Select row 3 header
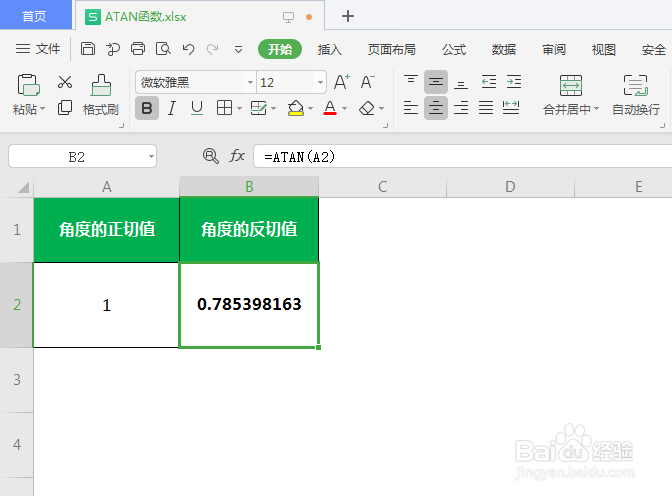 (x=17, y=380)
